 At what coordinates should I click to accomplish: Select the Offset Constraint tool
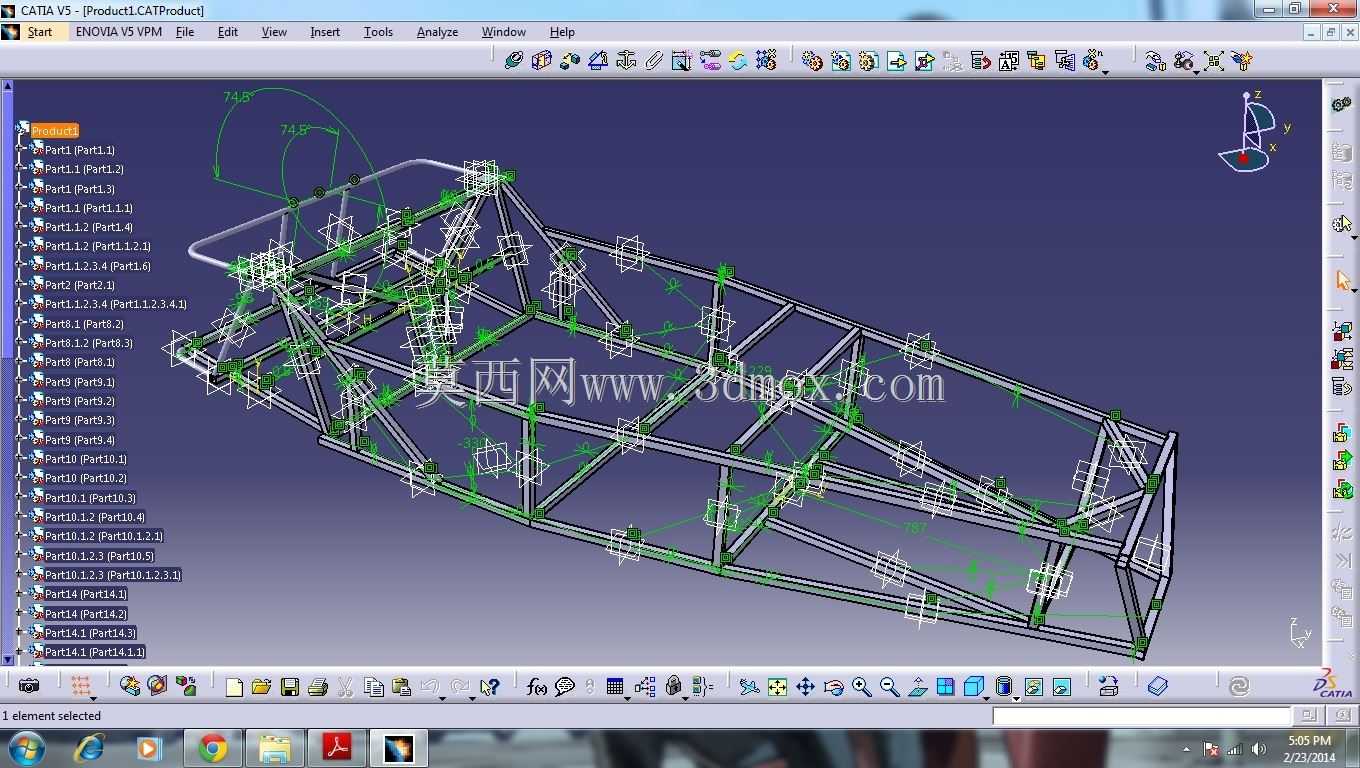pyautogui.click(x=570, y=61)
